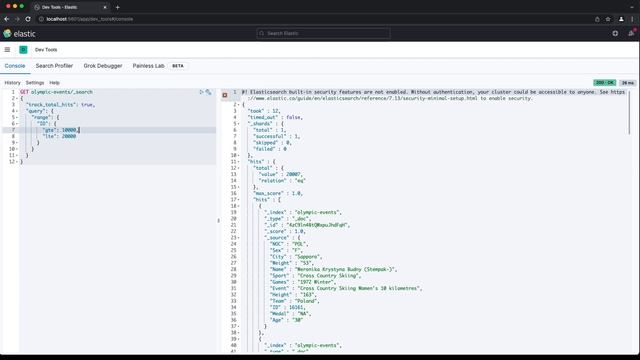The height and width of the screenshot is (360, 640).
Task: Open the wrench actions menu in editor
Action: [209, 92]
